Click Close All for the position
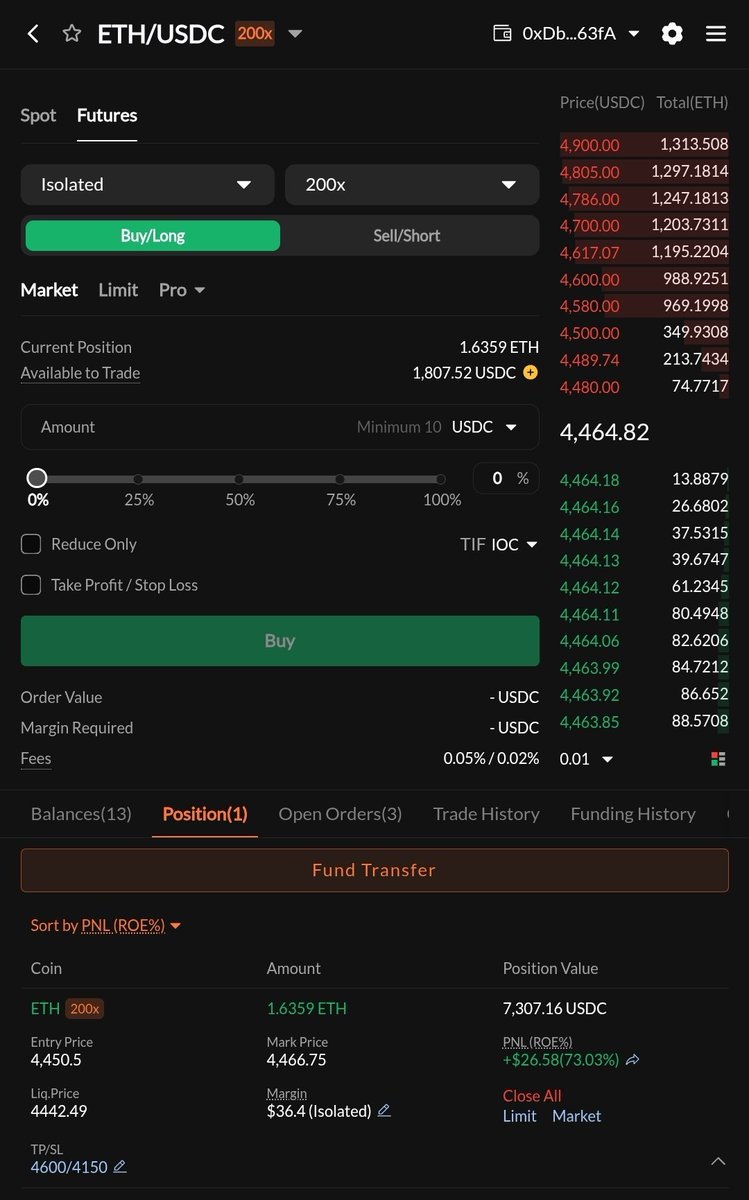This screenshot has height=1200, width=749. click(x=532, y=1096)
